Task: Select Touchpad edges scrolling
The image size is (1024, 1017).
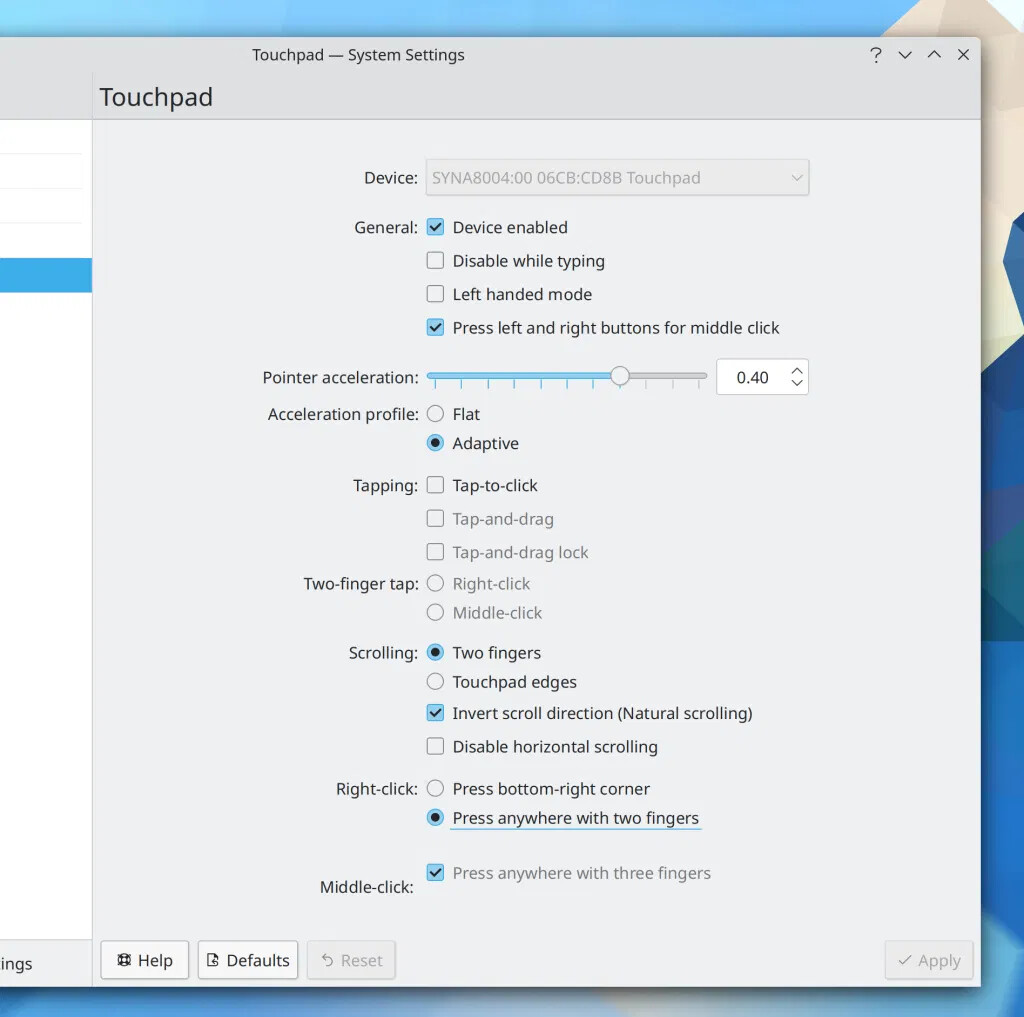Action: point(435,682)
